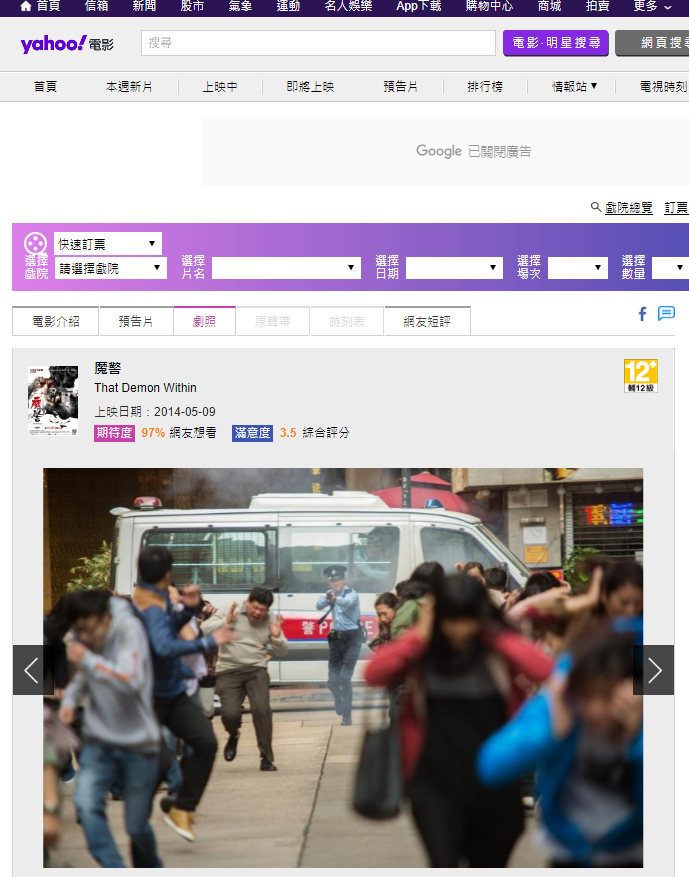Click the large police van still image
689x877 pixels.
point(343,668)
